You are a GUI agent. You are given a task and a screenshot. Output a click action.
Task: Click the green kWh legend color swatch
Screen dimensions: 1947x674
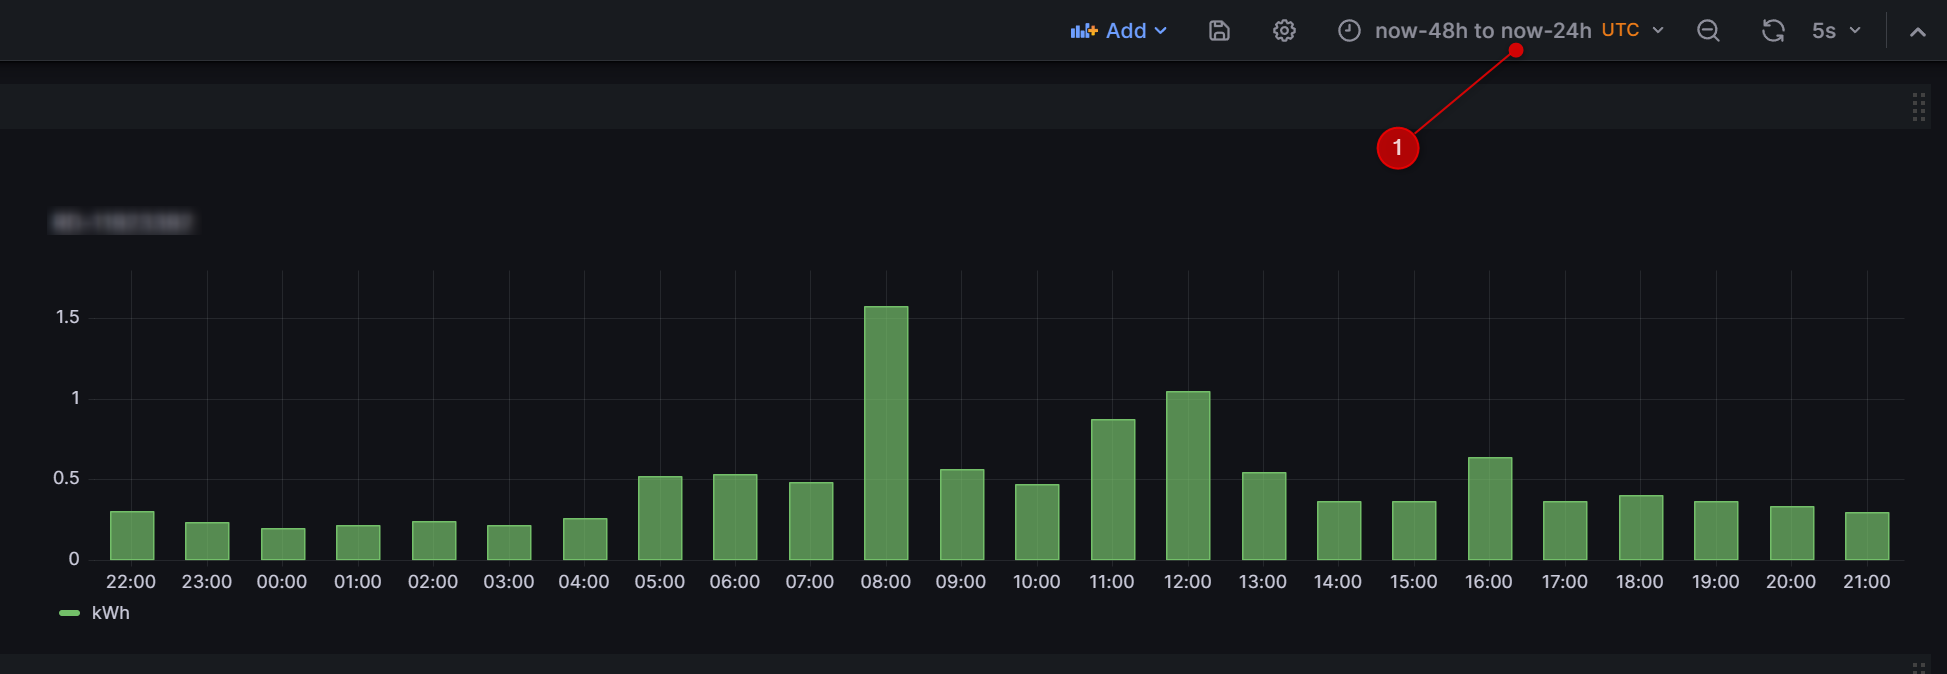click(69, 613)
